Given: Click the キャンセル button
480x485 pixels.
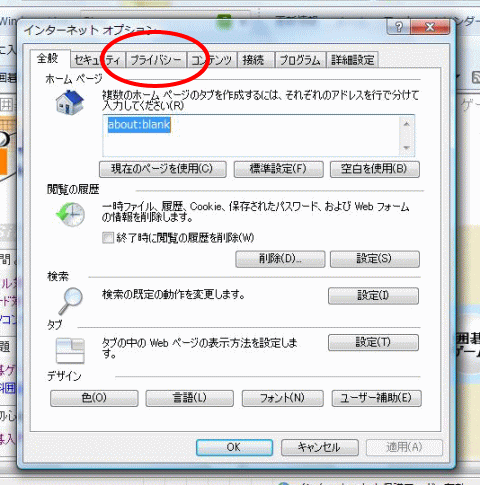Looking at the screenshot, I should 320,447.
